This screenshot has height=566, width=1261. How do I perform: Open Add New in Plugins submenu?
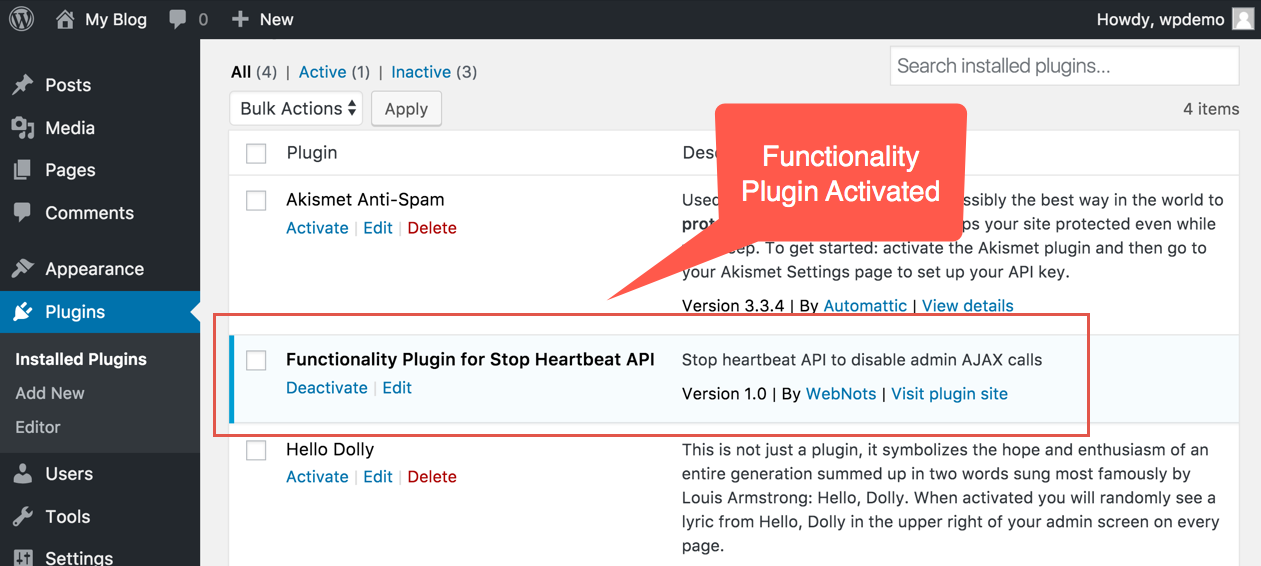[x=50, y=393]
